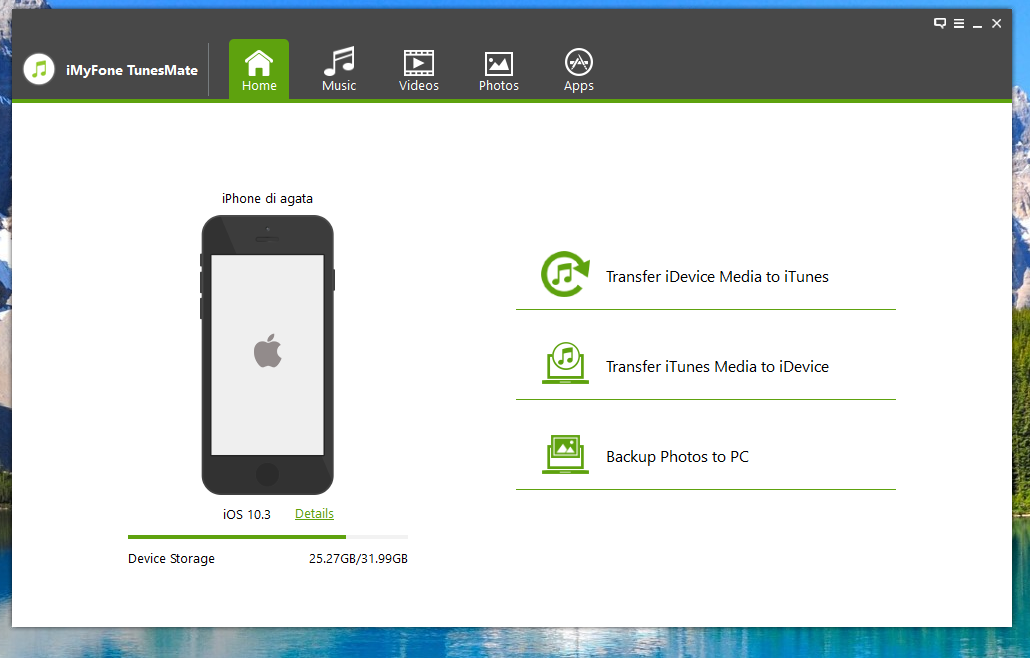Image resolution: width=1030 pixels, height=658 pixels.
Task: Open the Home tab
Action: (259, 70)
